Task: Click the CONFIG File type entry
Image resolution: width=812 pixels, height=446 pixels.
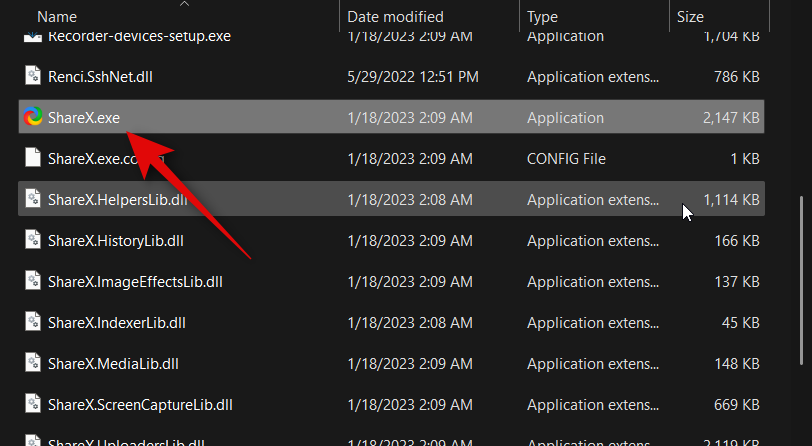Action: [x=566, y=158]
